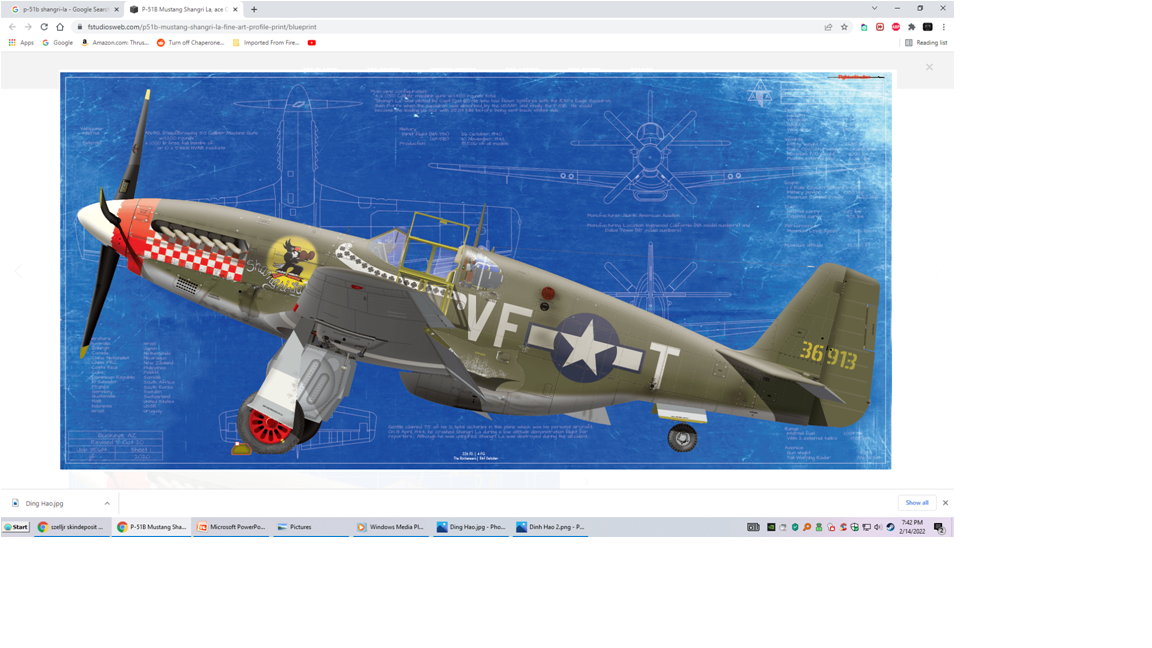Screen dimensions: 1152x648
Task: Close the downloads bar
Action: (x=946, y=503)
